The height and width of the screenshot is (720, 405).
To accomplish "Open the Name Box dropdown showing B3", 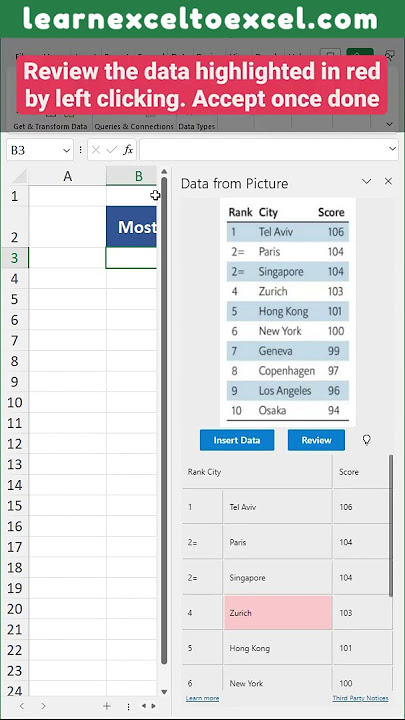I will click(x=67, y=150).
